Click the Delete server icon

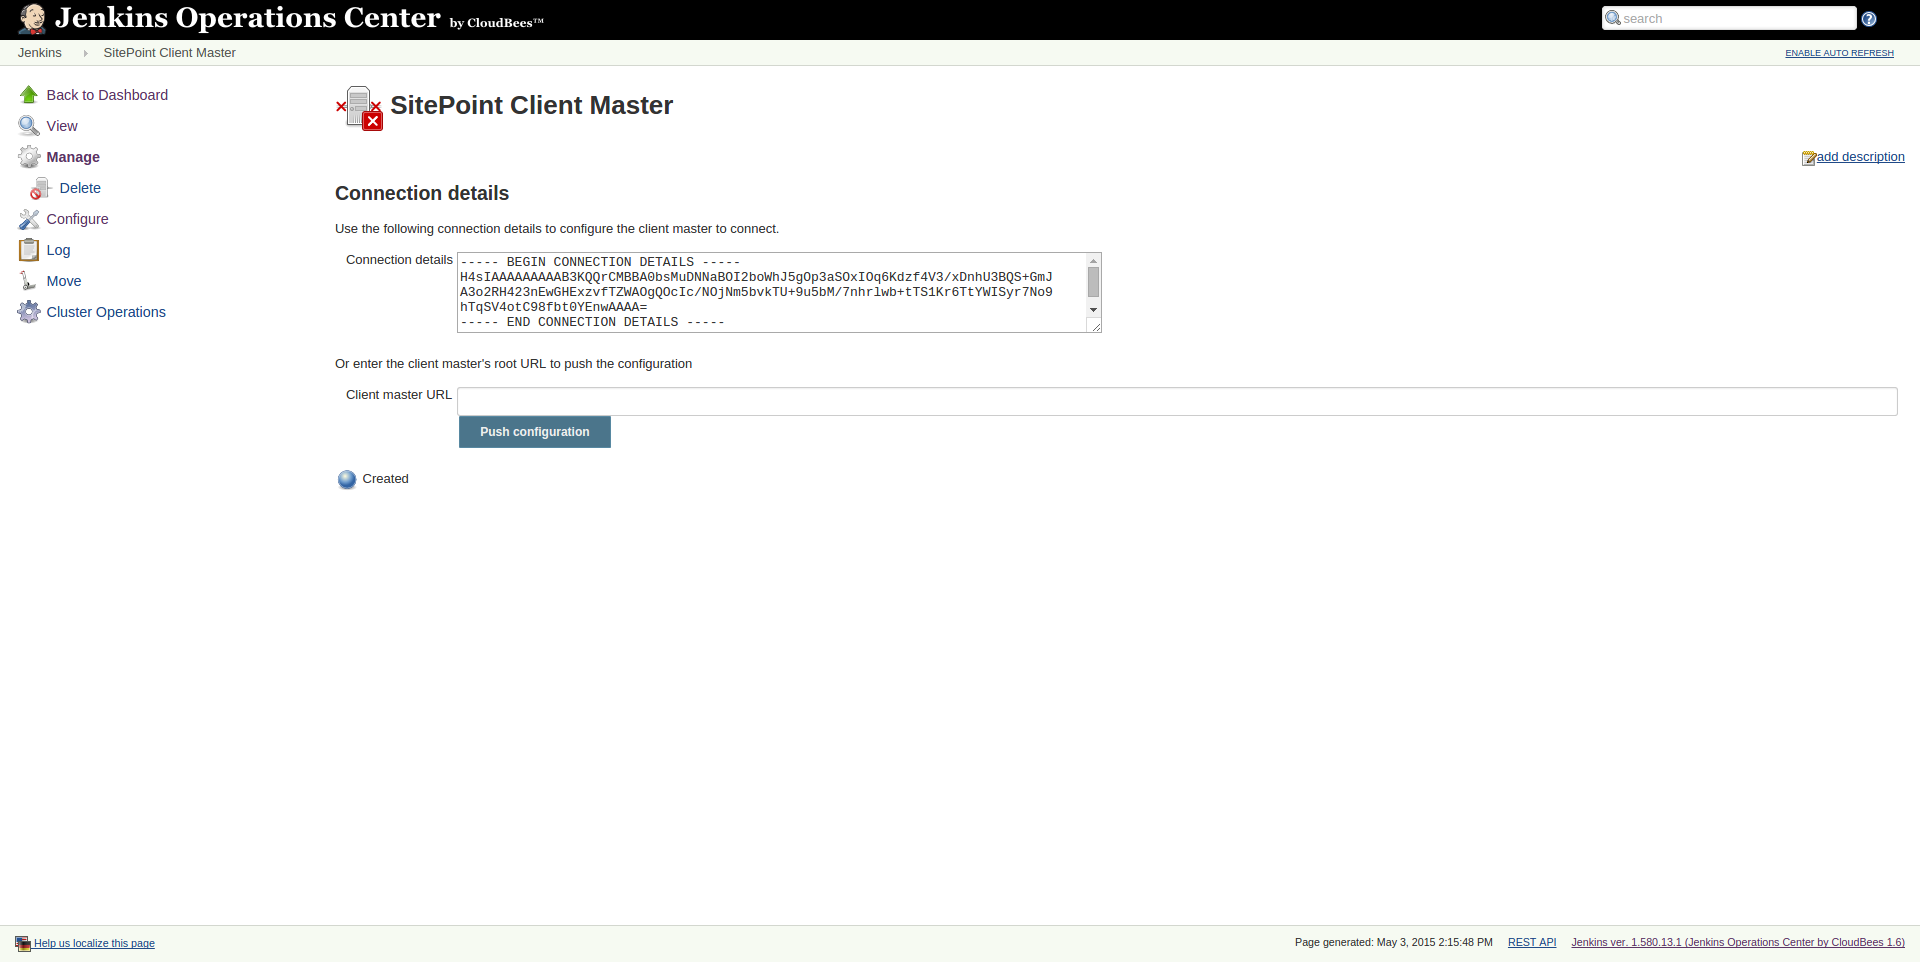point(40,188)
